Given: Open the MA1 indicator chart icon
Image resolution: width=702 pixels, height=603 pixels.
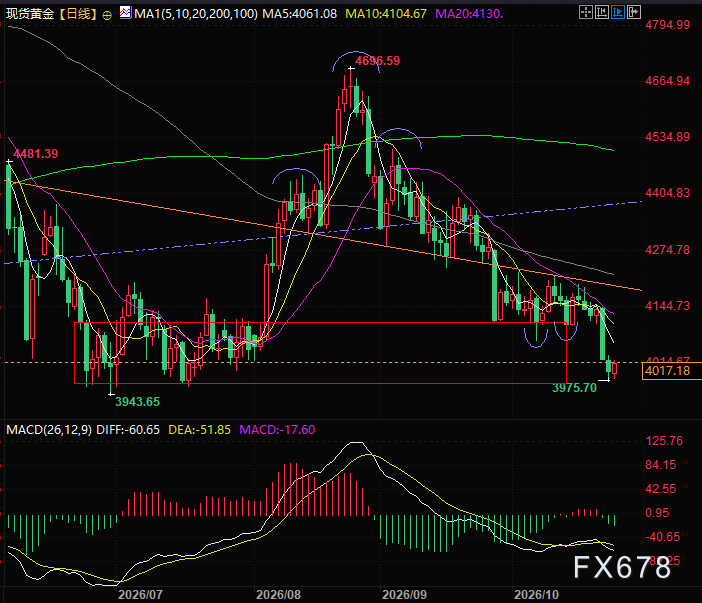Looking at the screenshot, I should click(x=126, y=13).
